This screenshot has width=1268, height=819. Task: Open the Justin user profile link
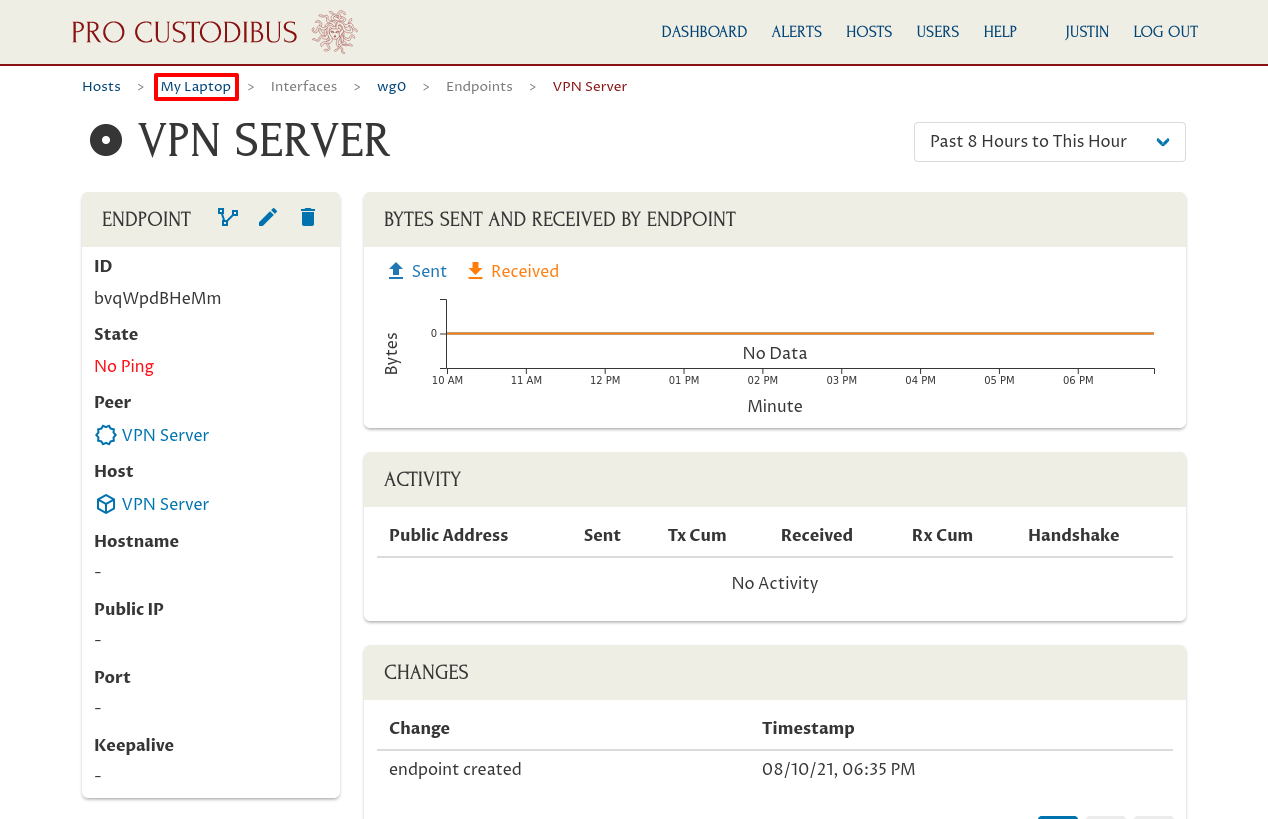point(1087,32)
